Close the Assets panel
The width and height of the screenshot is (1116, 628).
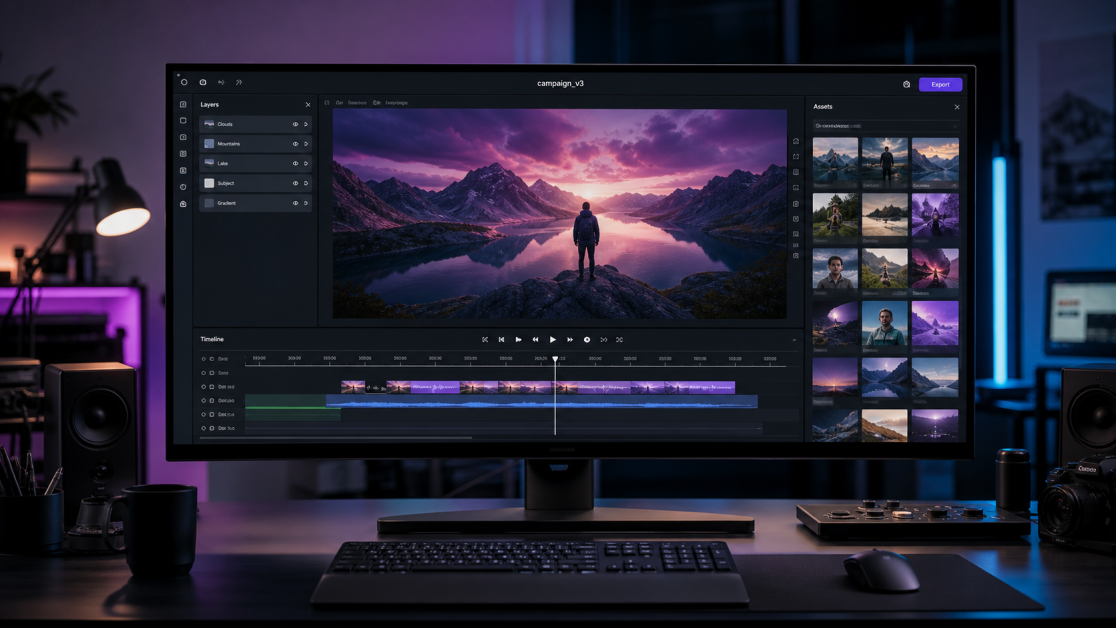(957, 107)
